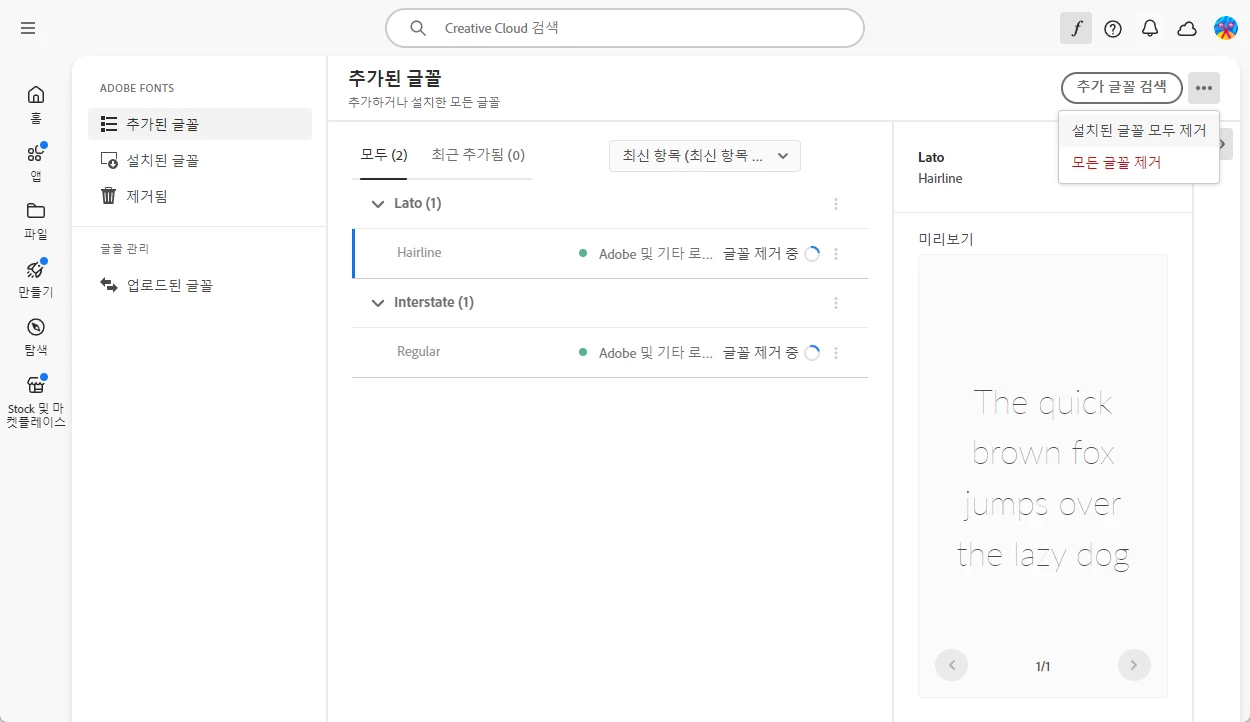Open more options for Interstate family
This screenshot has height=722, width=1250.
click(x=836, y=303)
